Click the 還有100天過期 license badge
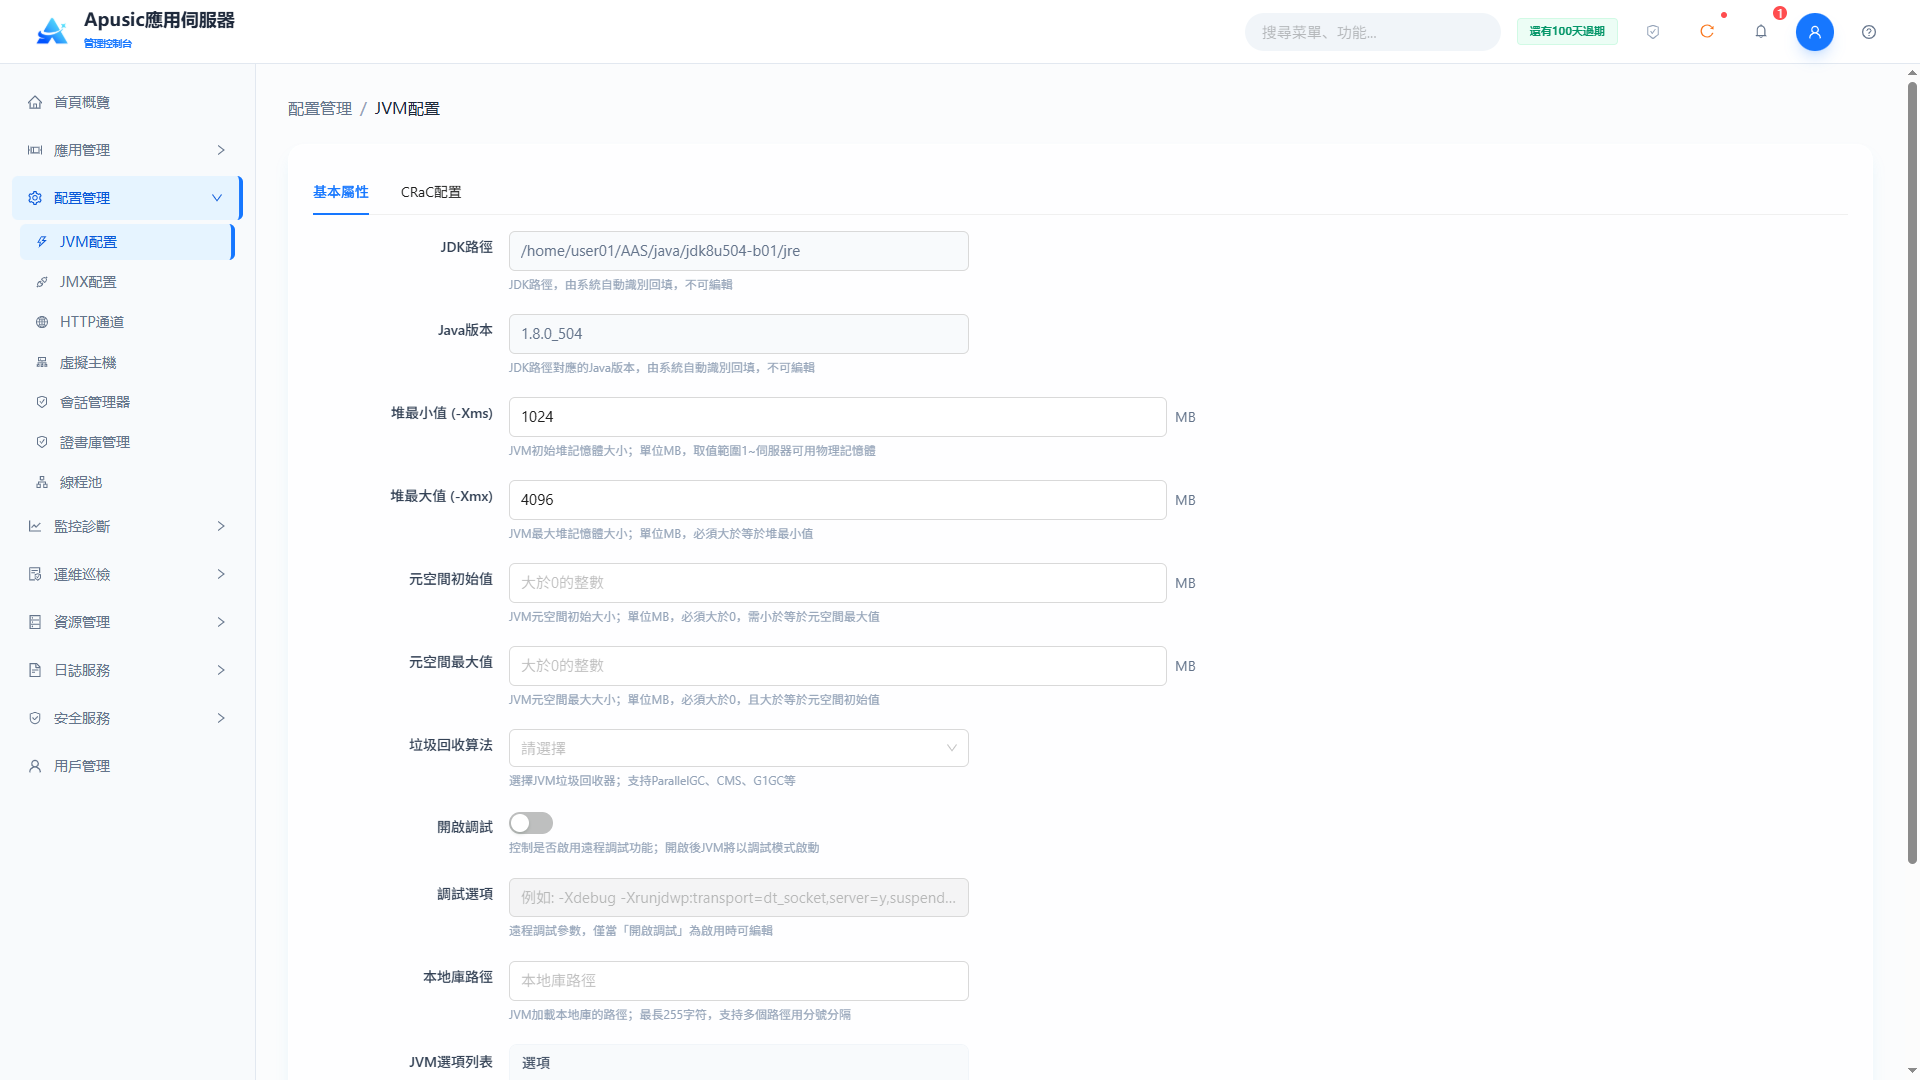 (1567, 32)
